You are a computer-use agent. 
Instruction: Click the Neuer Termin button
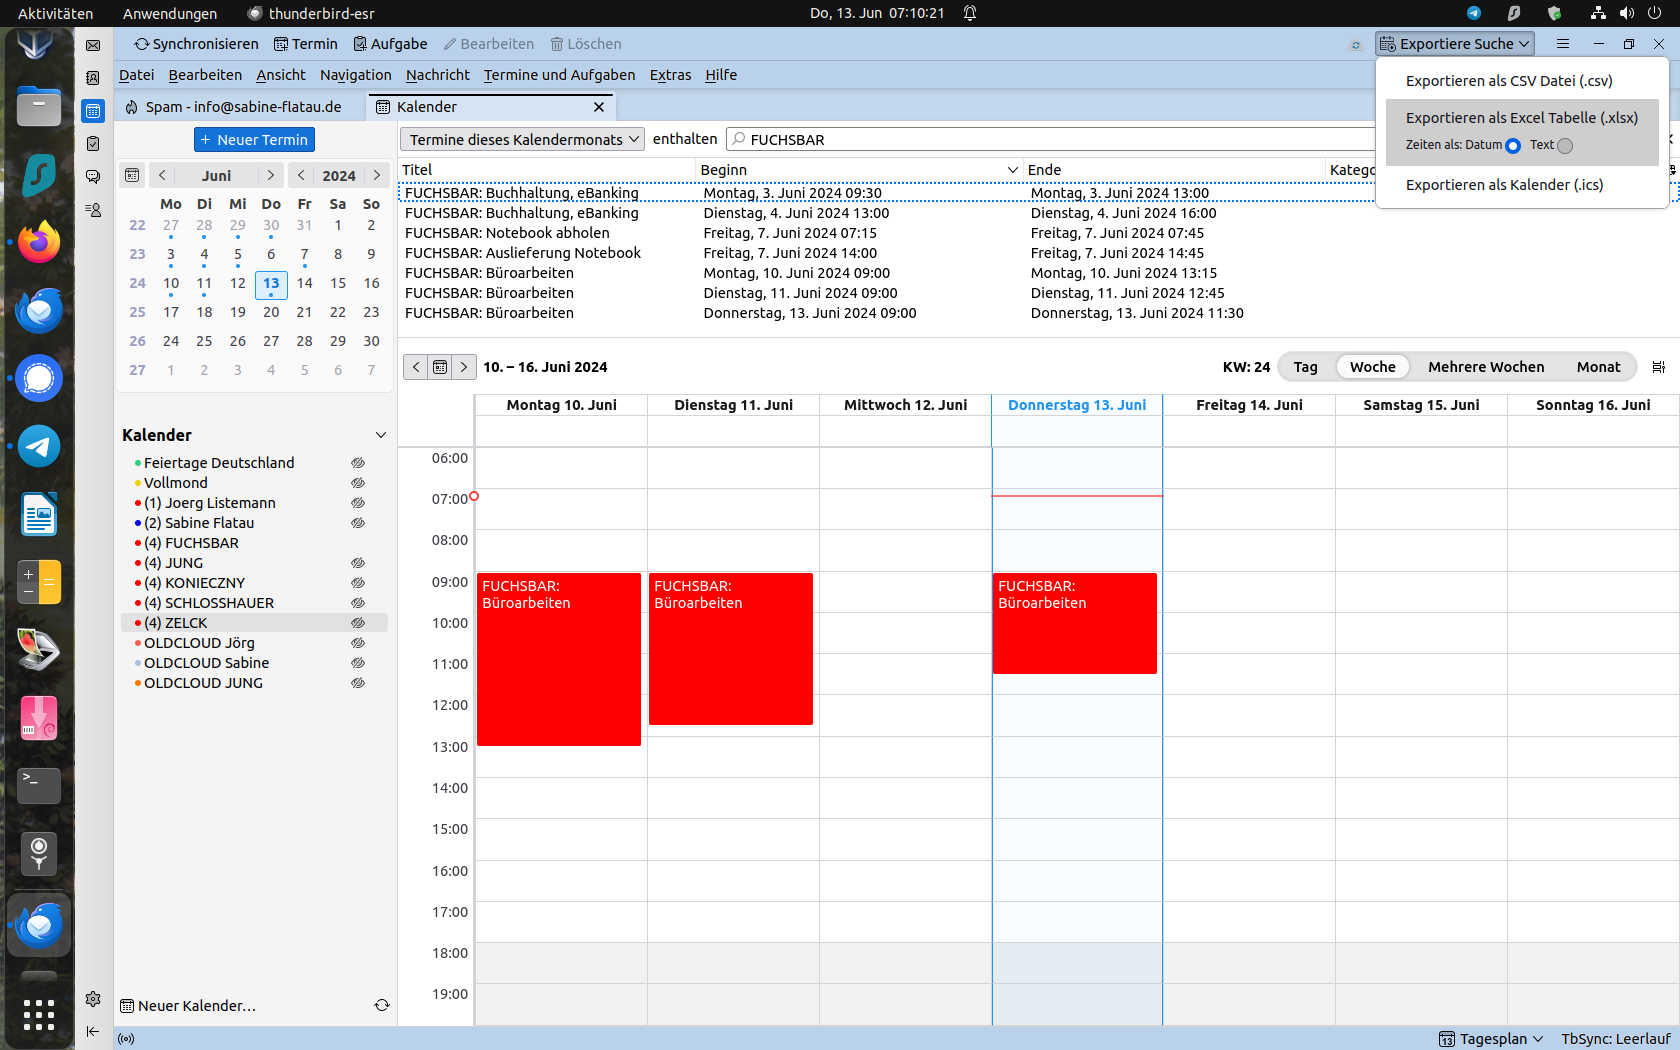(x=254, y=140)
